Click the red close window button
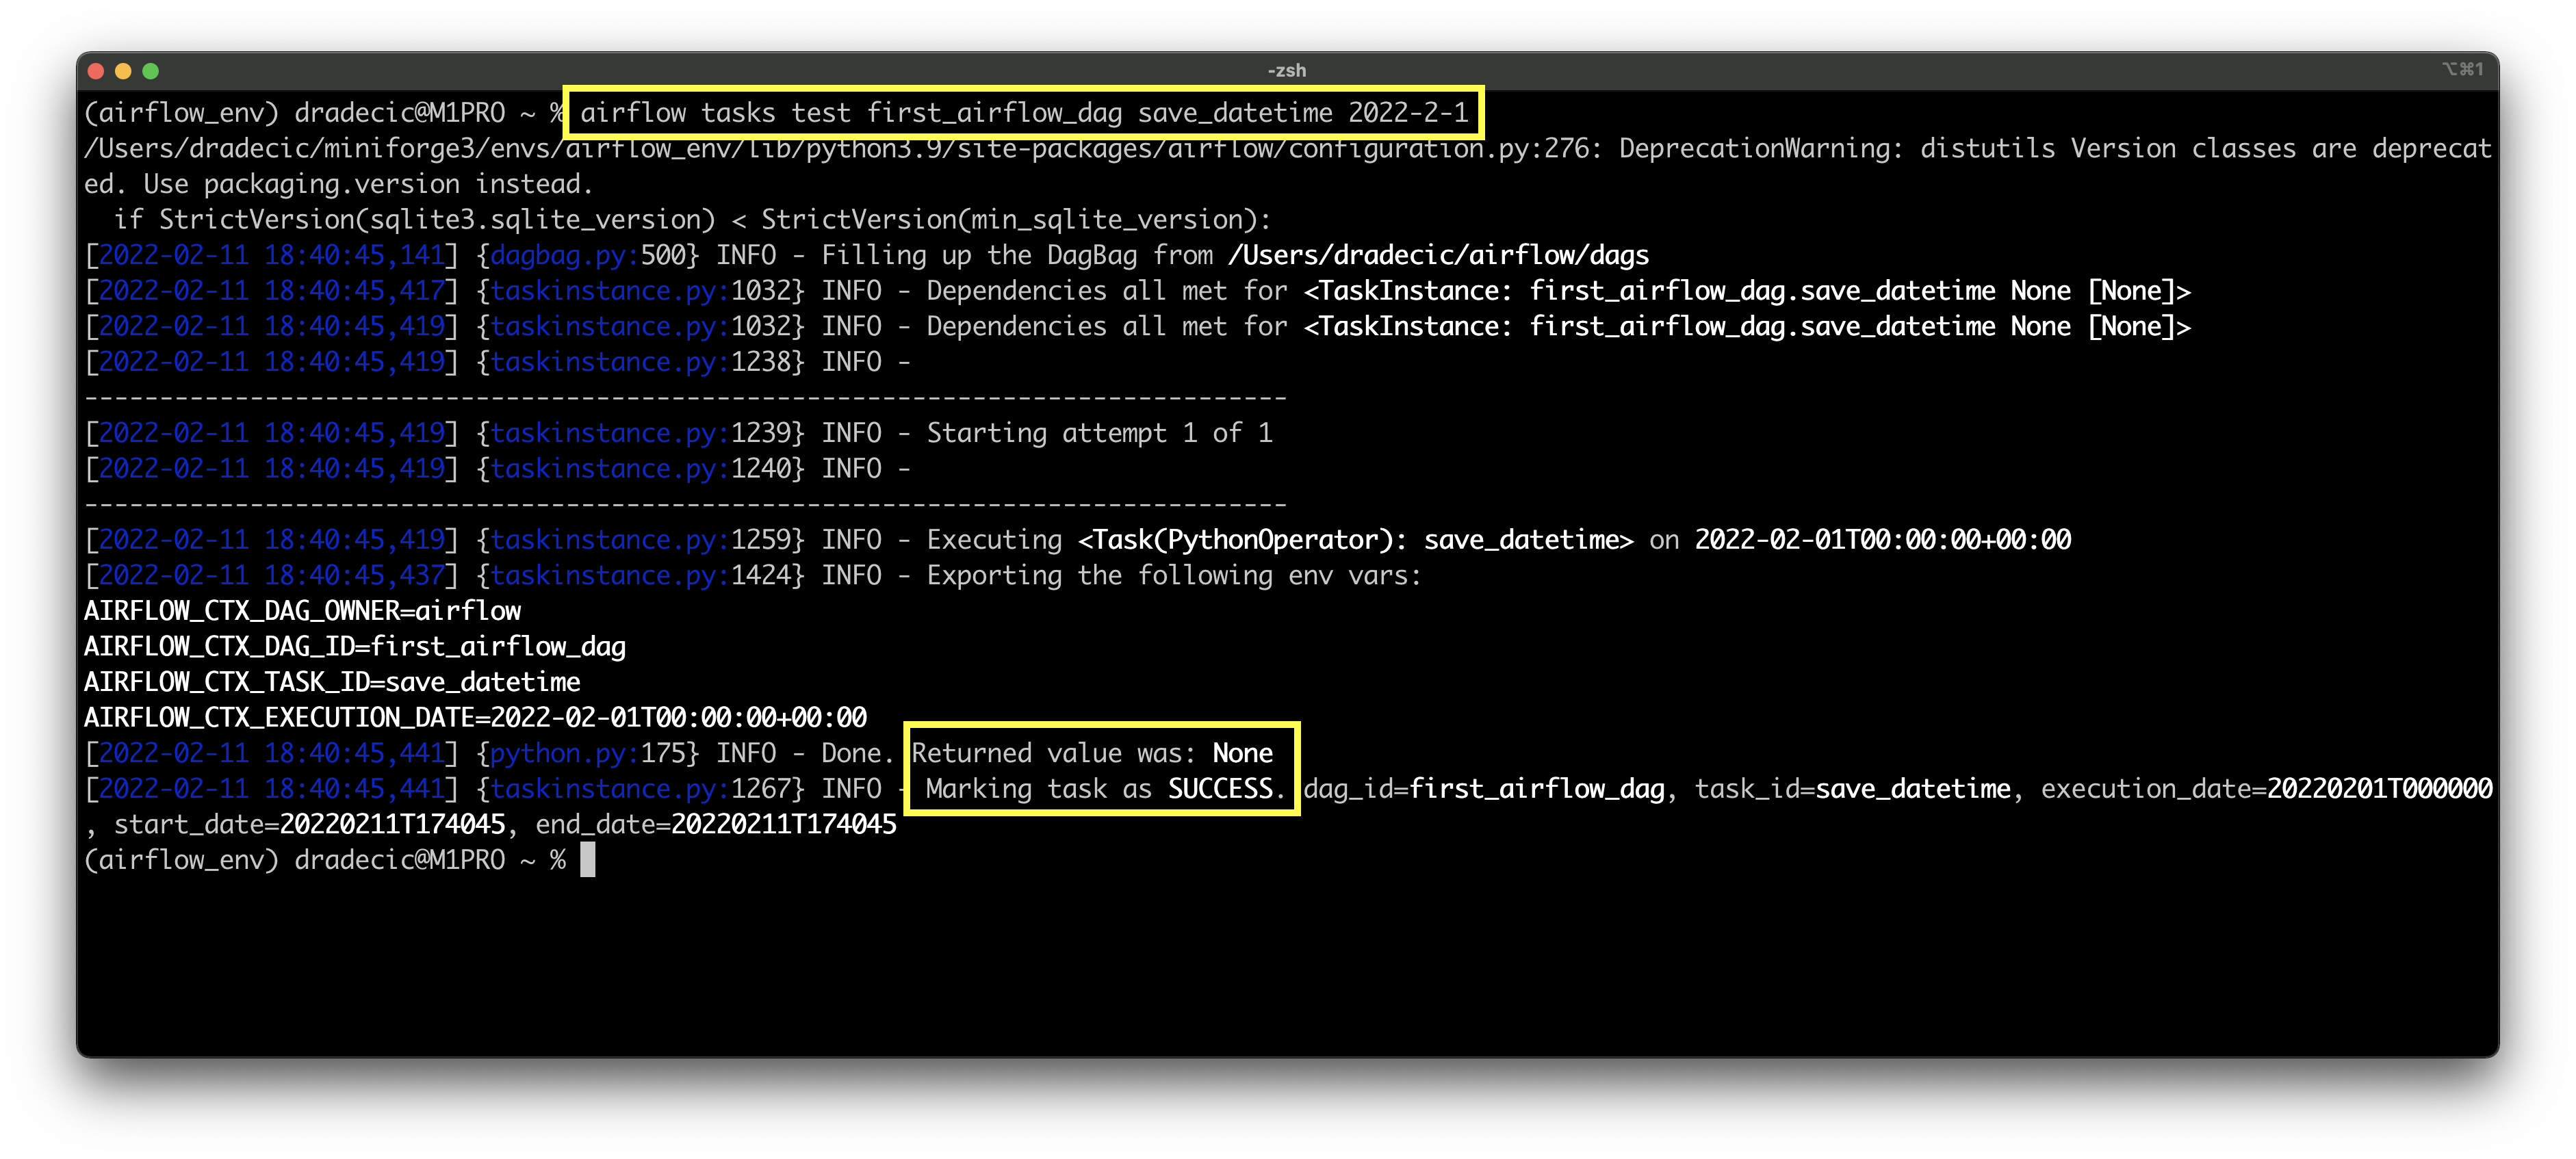 (x=96, y=71)
